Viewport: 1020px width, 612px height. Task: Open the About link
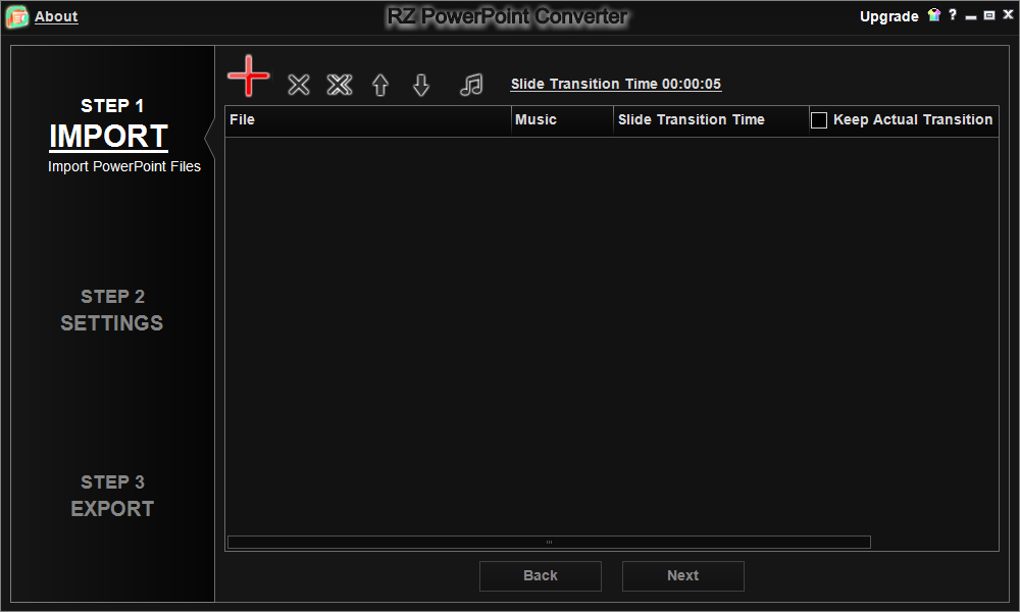tap(56, 17)
